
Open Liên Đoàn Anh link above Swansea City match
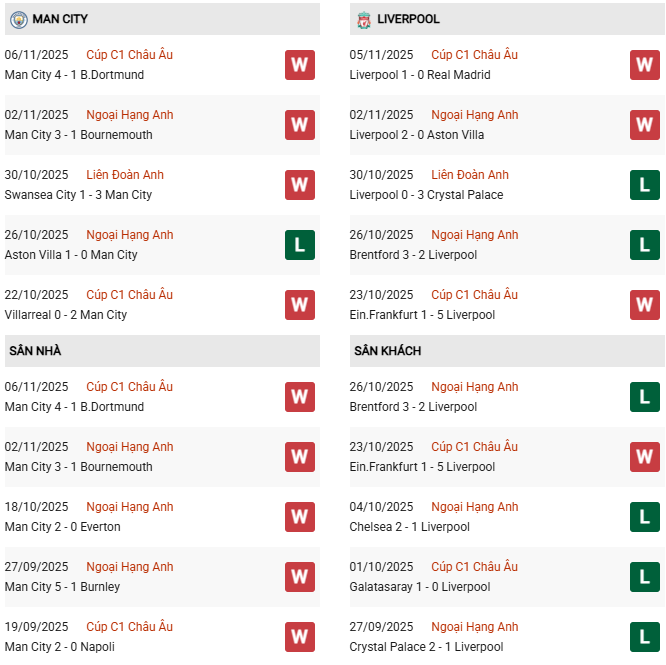click(x=125, y=175)
